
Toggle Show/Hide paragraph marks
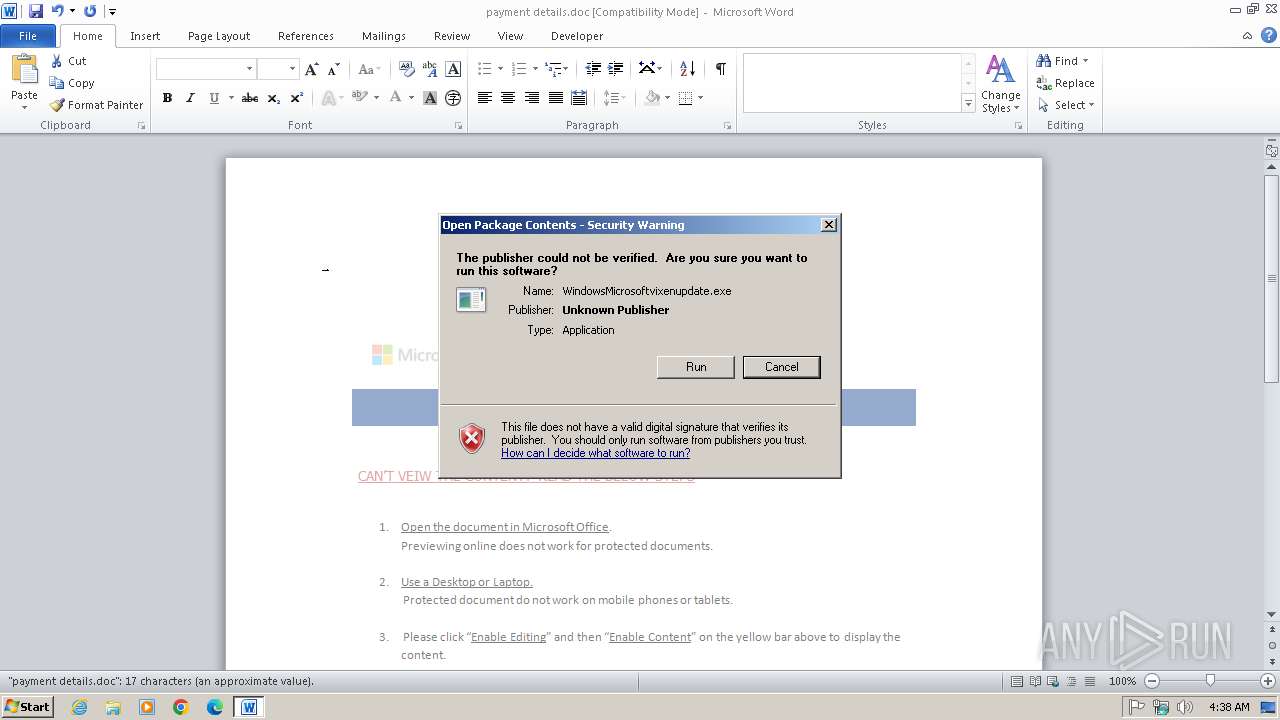[720, 69]
